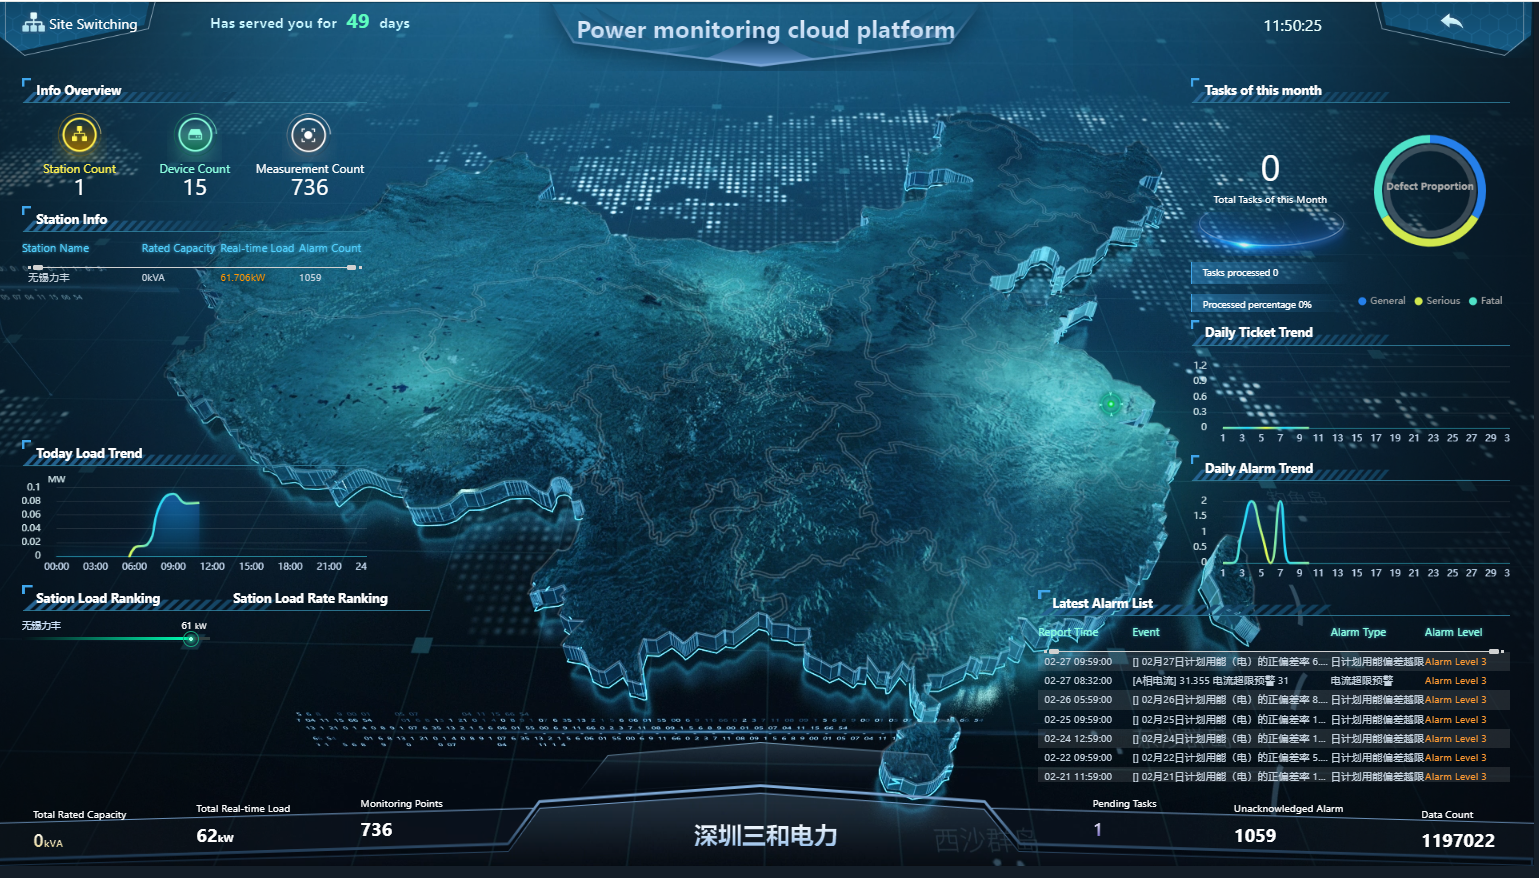Viewport: 1539px width, 878px height.
Task: Click the Pending Tasks value
Action: tap(1098, 830)
